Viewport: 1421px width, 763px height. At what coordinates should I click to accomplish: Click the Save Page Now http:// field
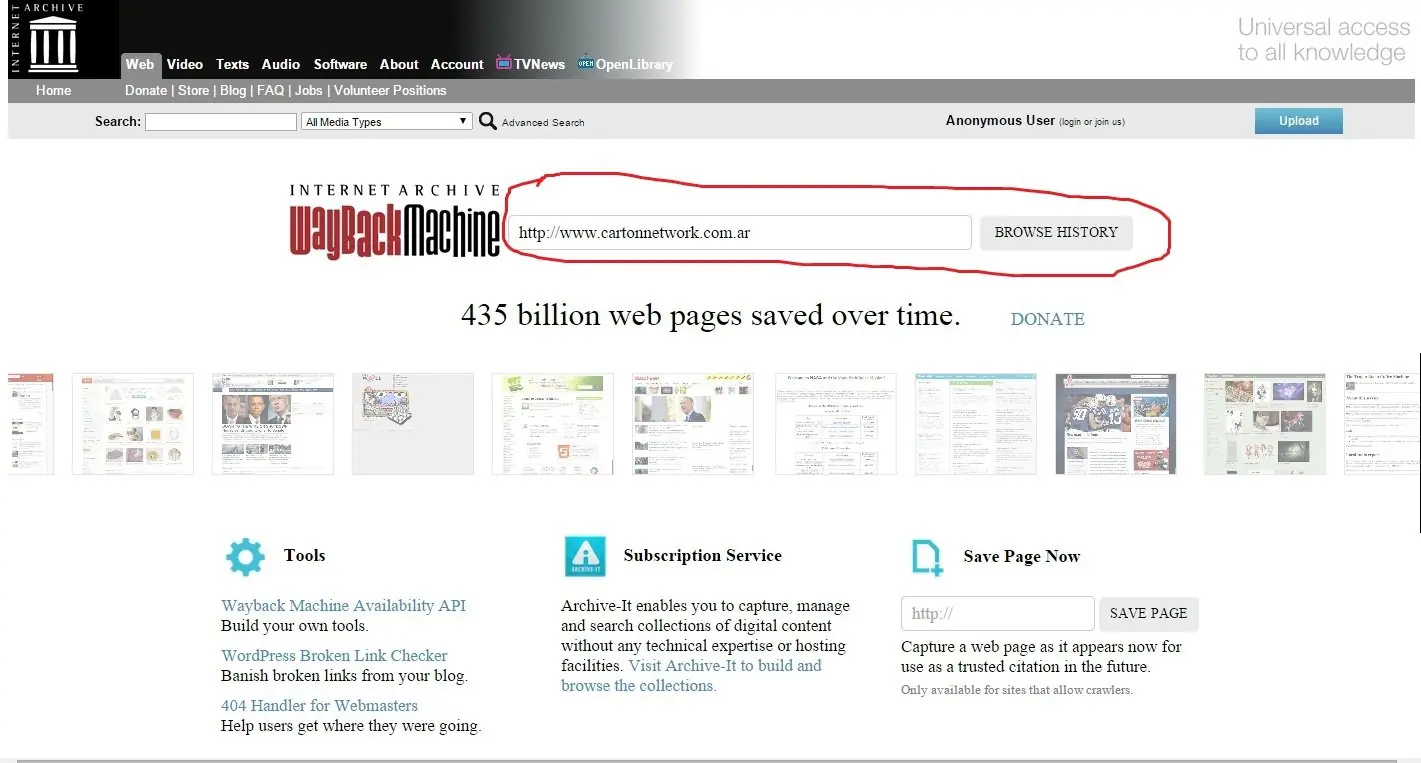click(998, 613)
